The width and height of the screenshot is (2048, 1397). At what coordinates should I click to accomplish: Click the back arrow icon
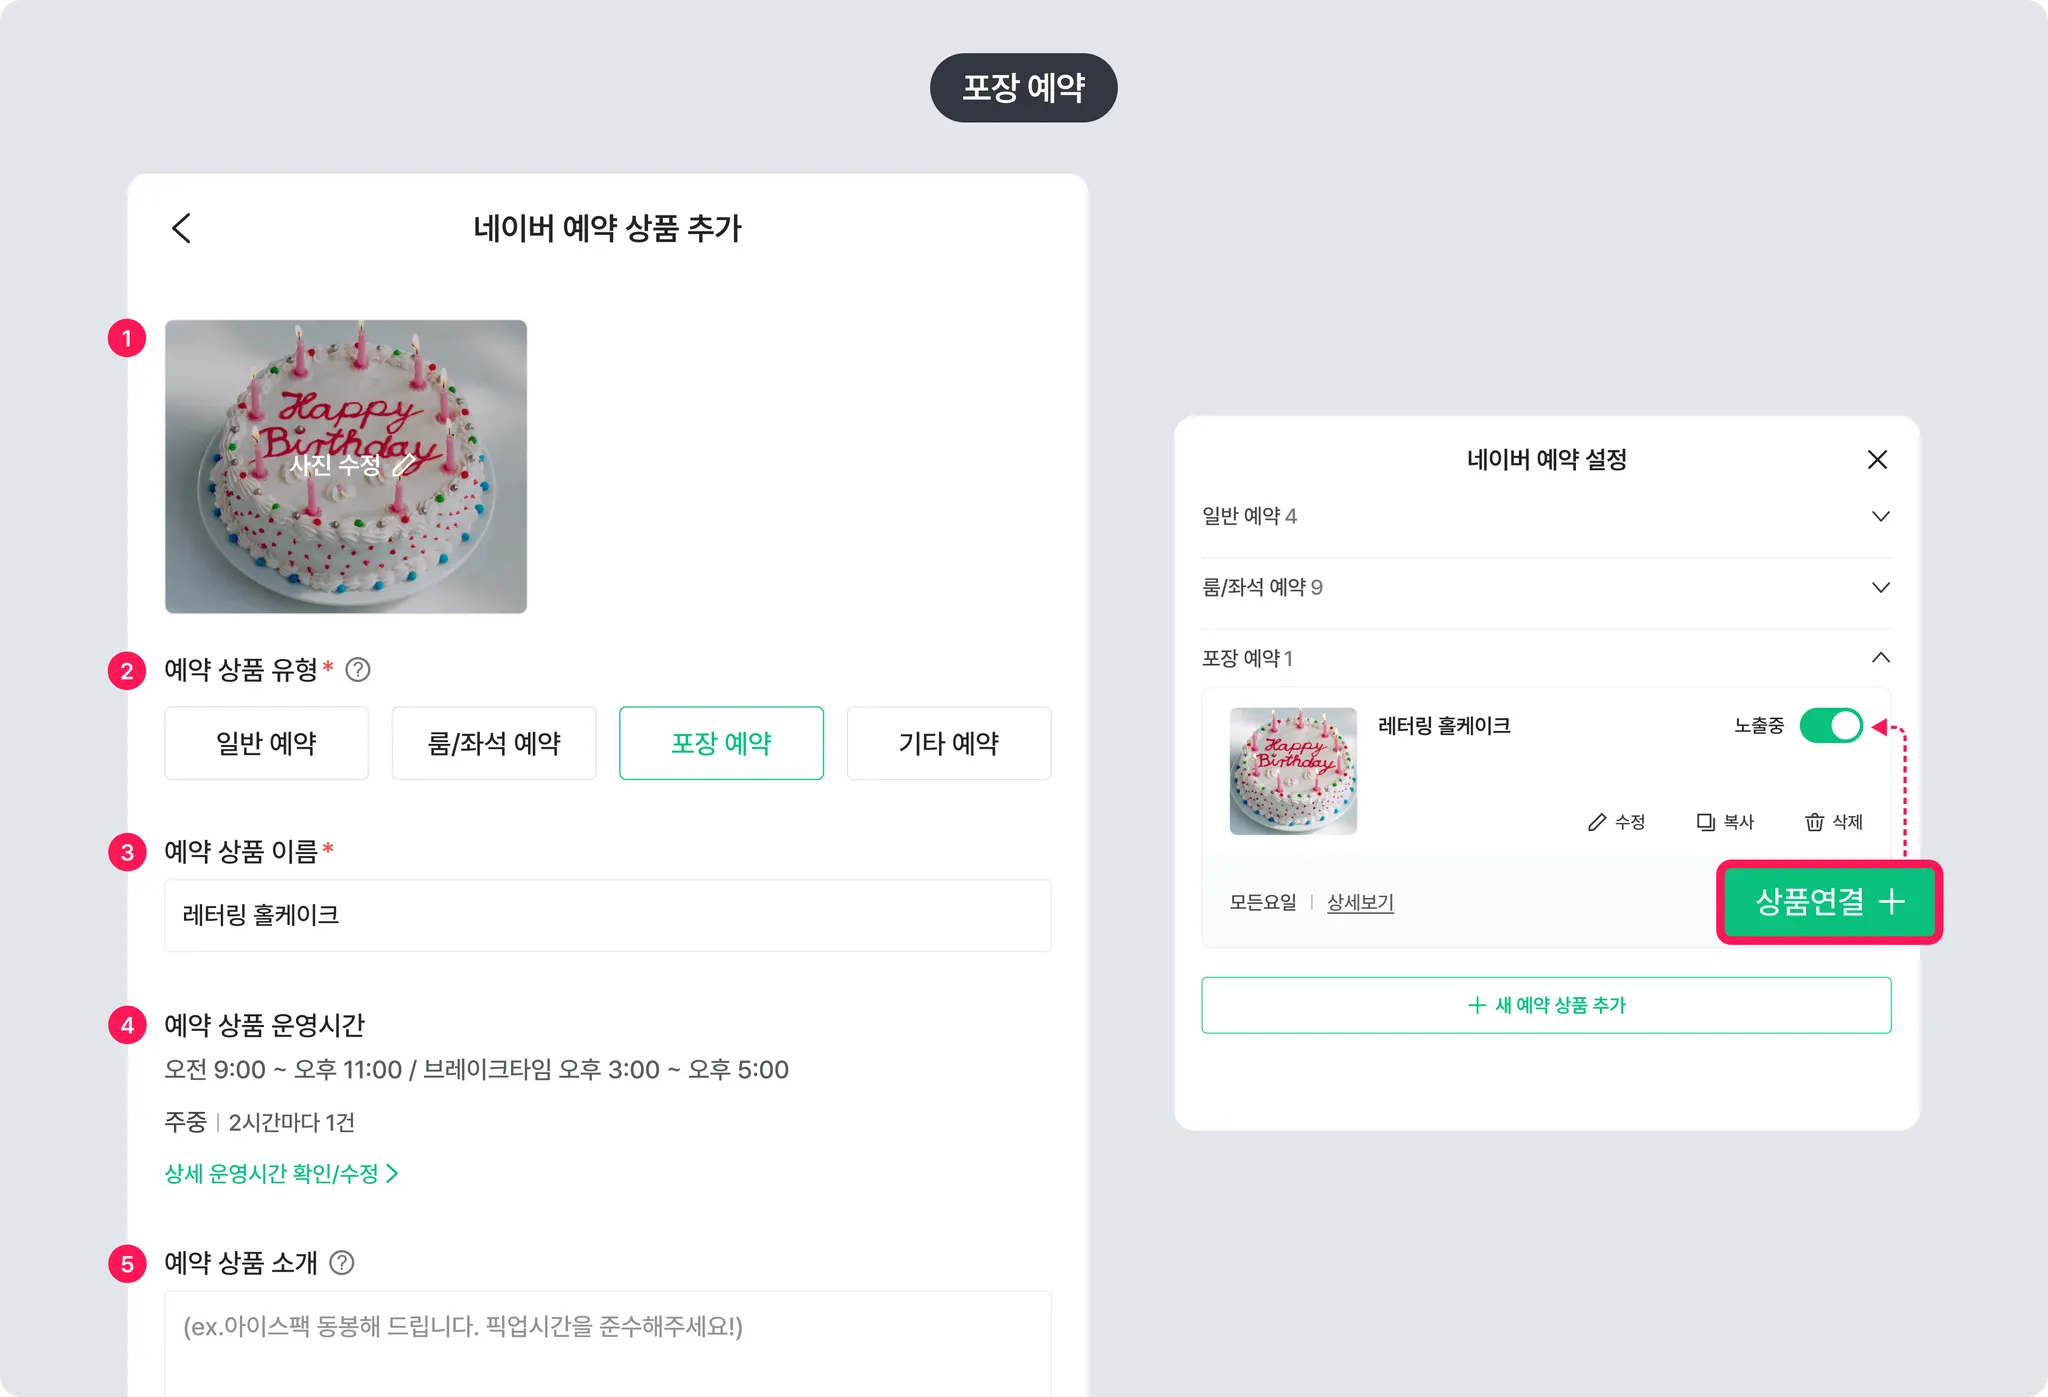click(181, 228)
